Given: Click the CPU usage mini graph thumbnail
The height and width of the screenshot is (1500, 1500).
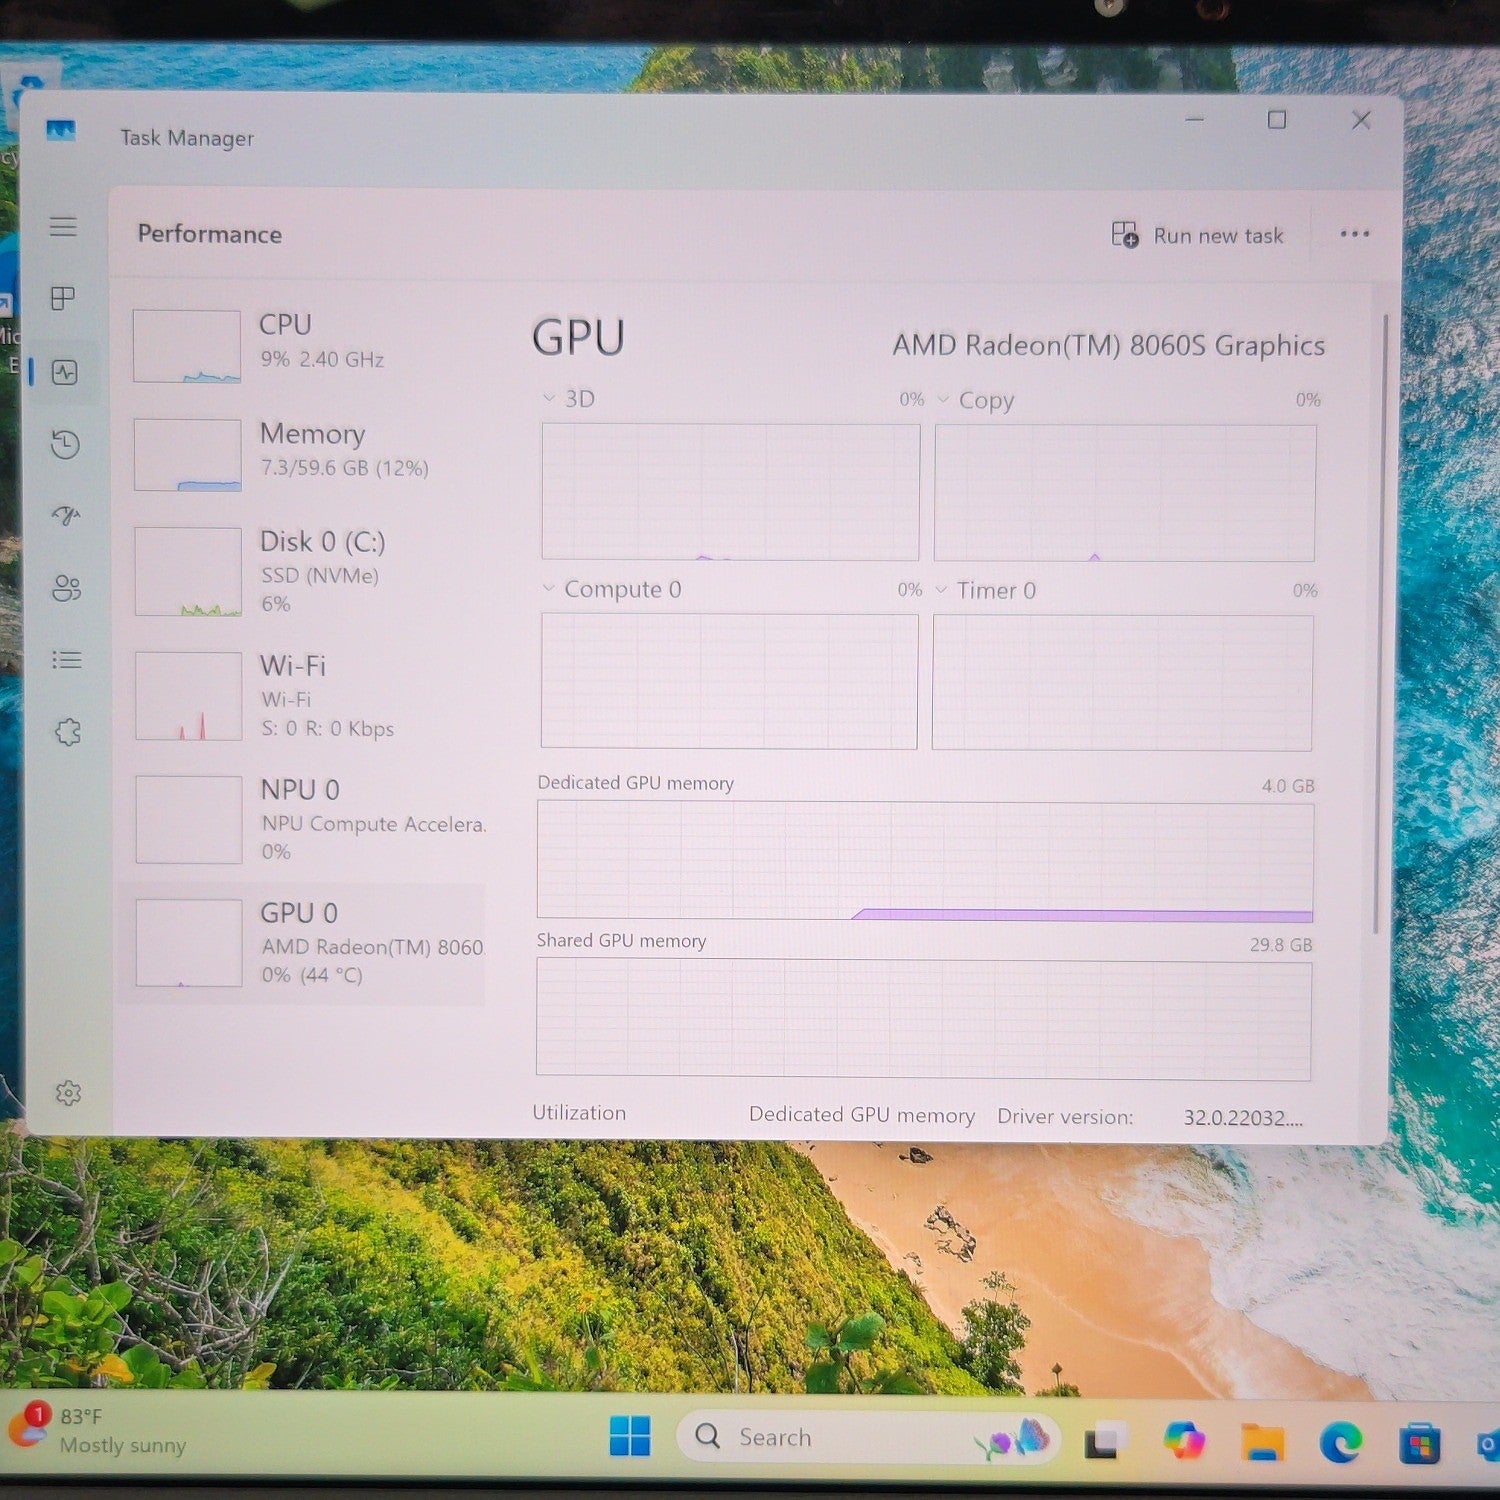Looking at the screenshot, I should (187, 346).
